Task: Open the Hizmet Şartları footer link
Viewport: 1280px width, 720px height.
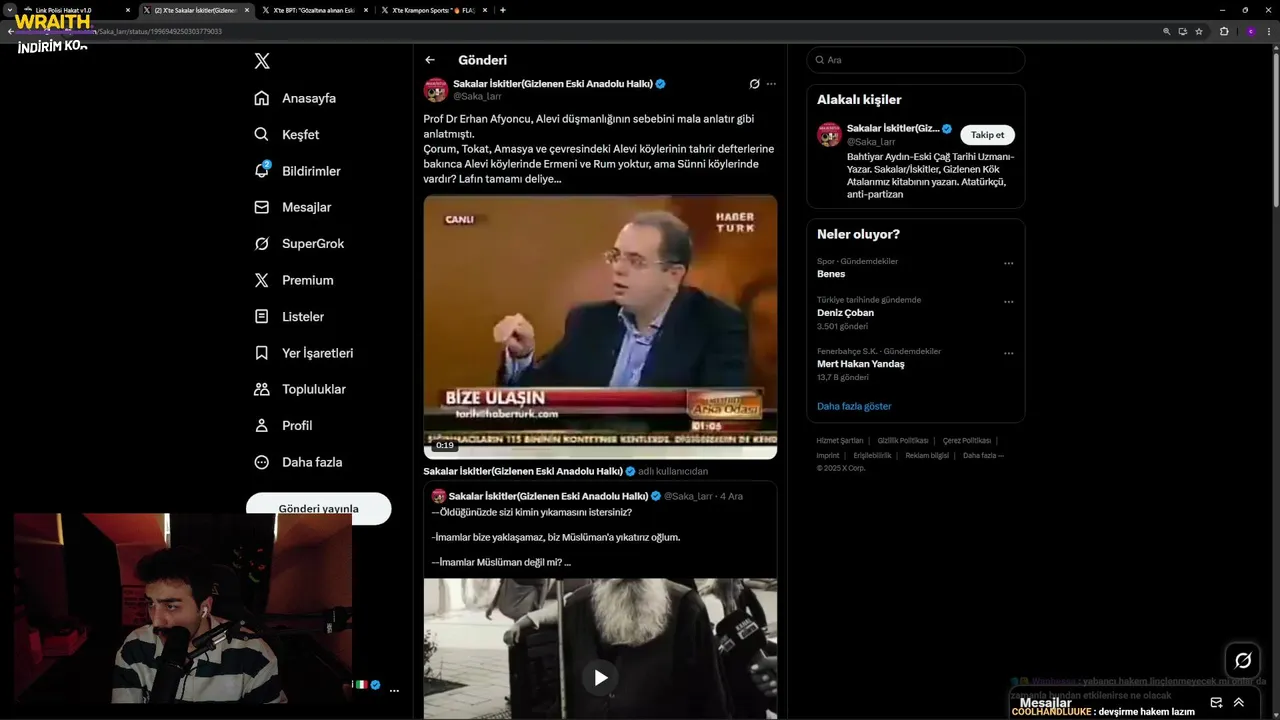Action: (839, 441)
